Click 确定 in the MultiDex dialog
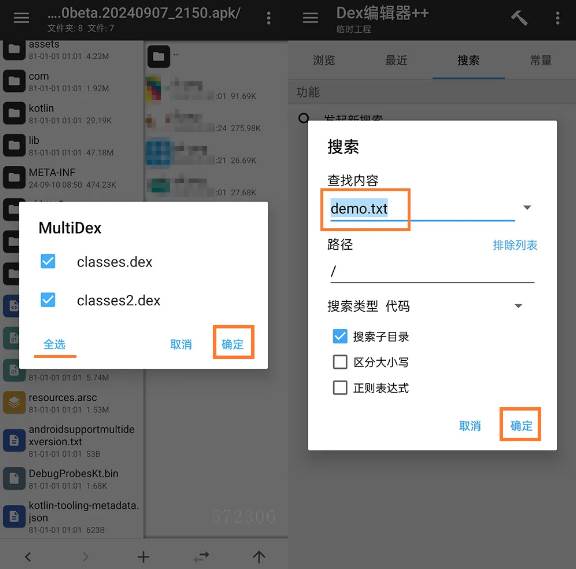Screen dimensions: 576x569 [x=233, y=344]
